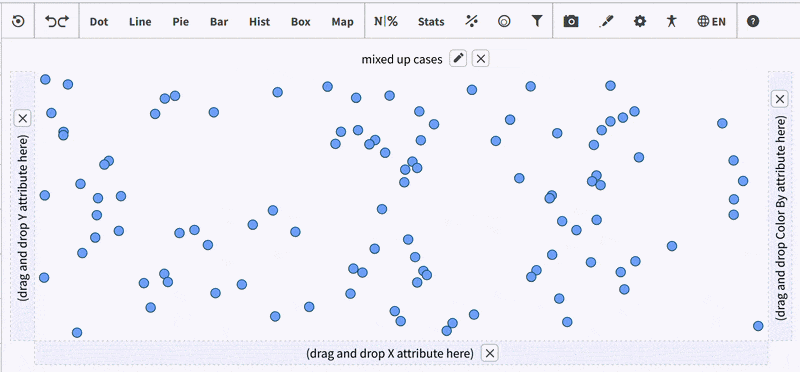Click the redo arrow
Viewport: 800px width, 372px height.
pyautogui.click(x=63, y=21)
